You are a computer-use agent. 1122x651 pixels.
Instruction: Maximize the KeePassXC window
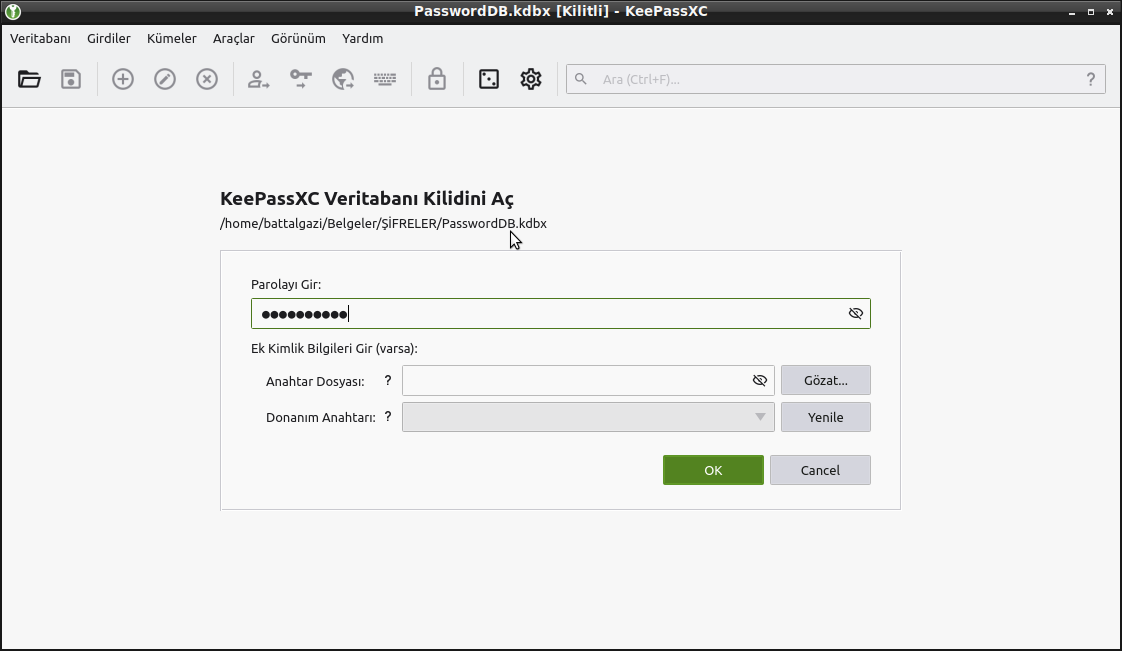tap(1091, 12)
